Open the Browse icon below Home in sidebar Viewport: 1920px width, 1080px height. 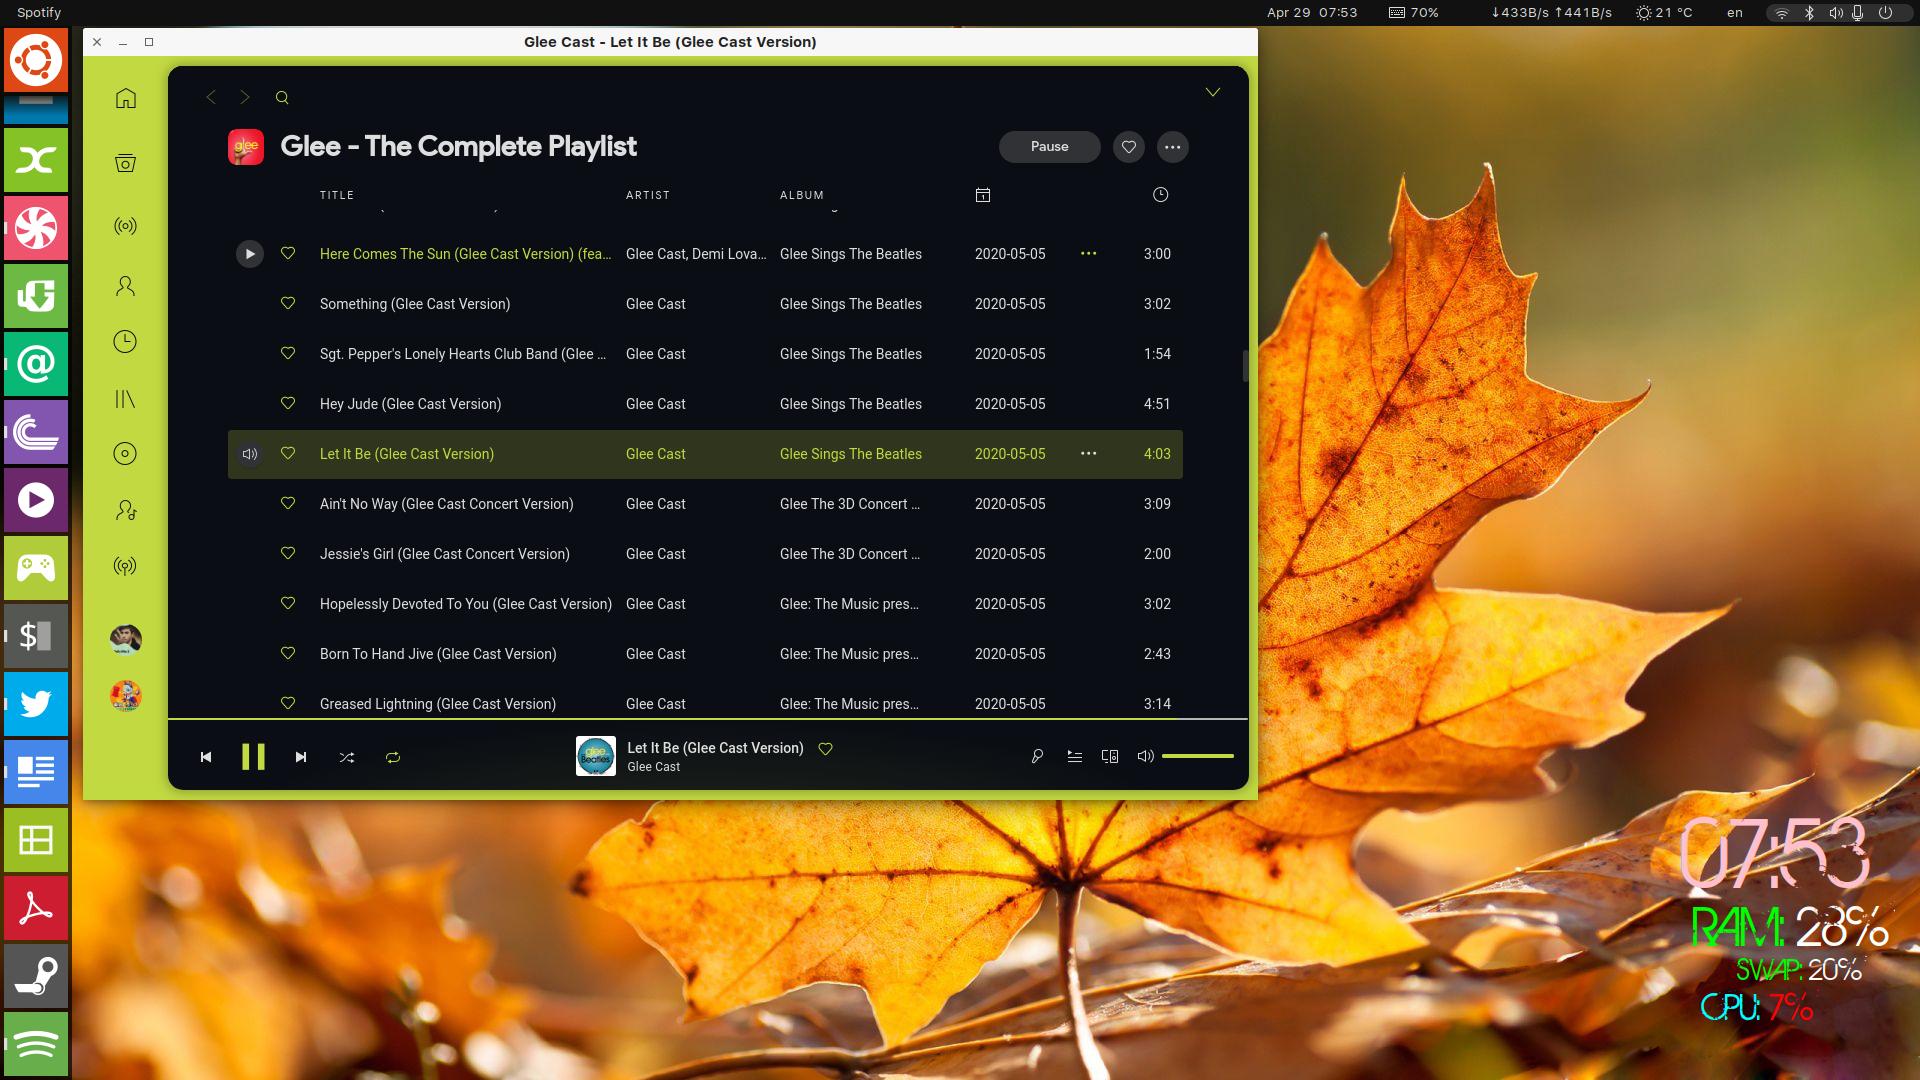[x=125, y=163]
